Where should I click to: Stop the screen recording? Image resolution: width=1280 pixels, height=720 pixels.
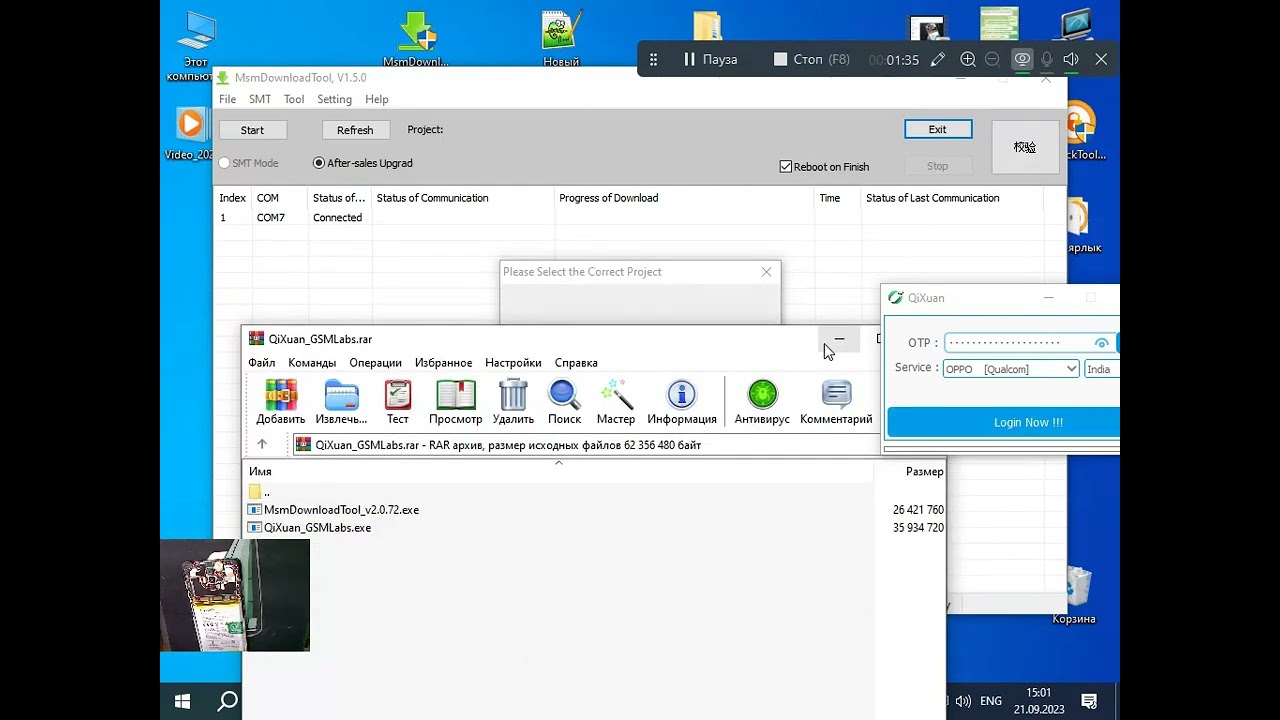pyautogui.click(x=812, y=59)
